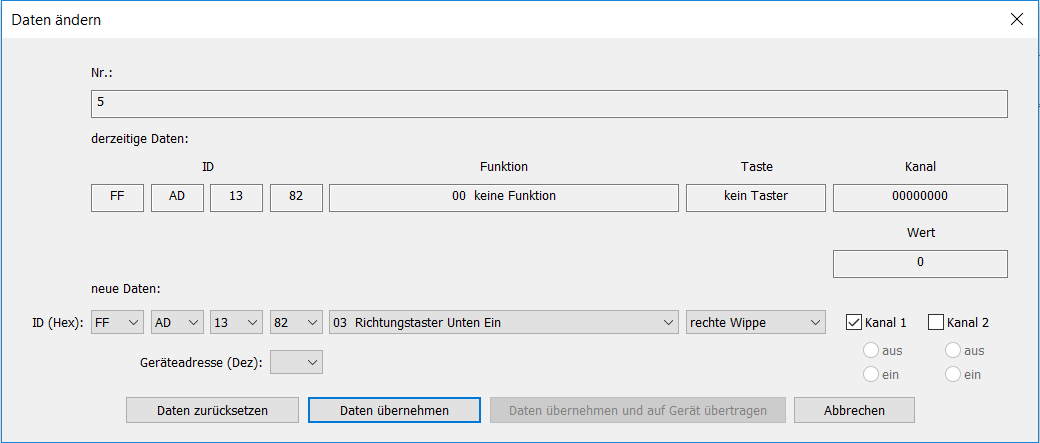Click the Daten zurücksetzen button
Image resolution: width=1040 pixels, height=443 pixels.
(x=212, y=410)
